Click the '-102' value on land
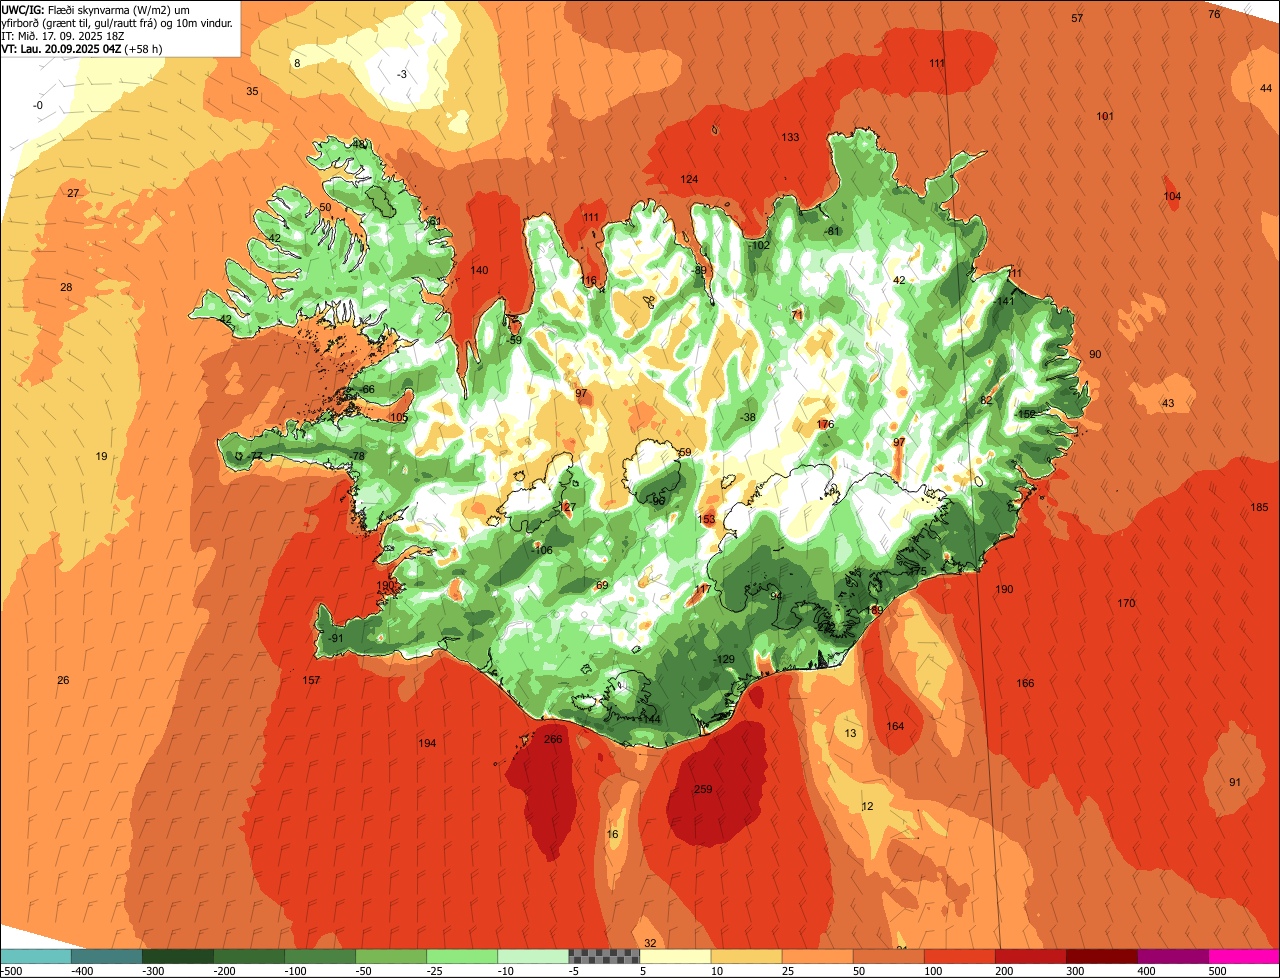Viewport: 1280px width, 978px height. [760, 246]
